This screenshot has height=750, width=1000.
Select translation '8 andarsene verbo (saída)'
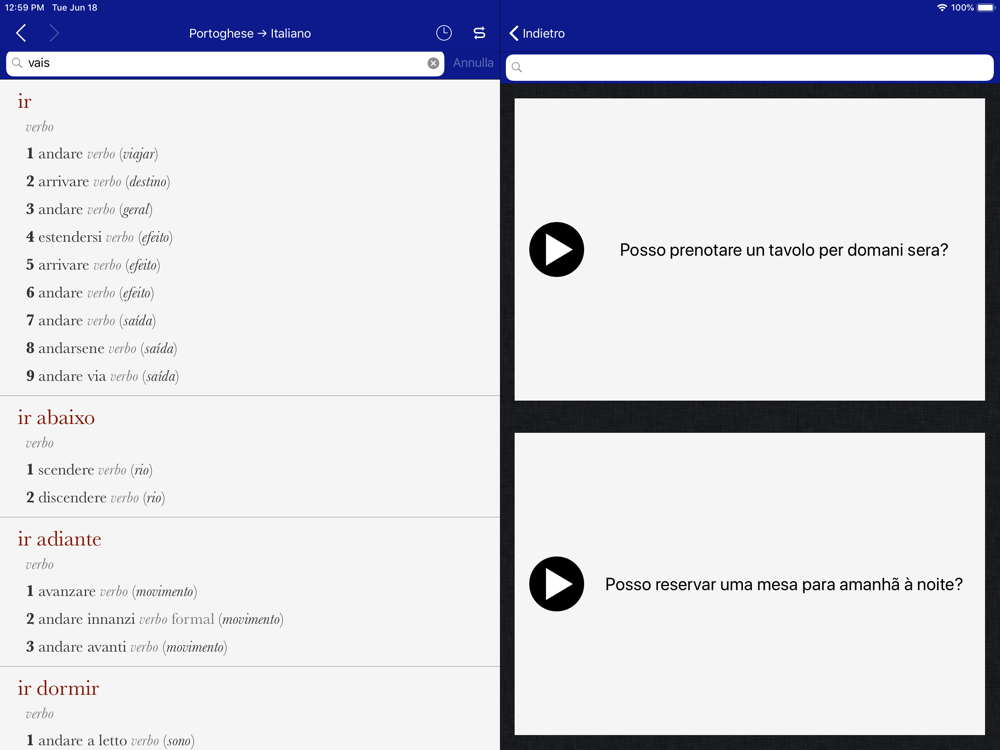[x=101, y=348]
